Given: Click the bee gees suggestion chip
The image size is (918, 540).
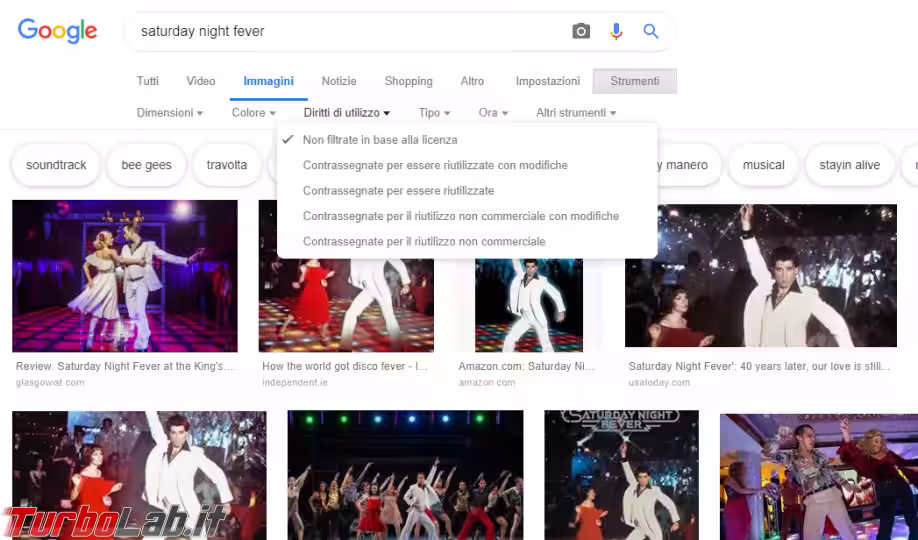Looking at the screenshot, I should point(146,165).
